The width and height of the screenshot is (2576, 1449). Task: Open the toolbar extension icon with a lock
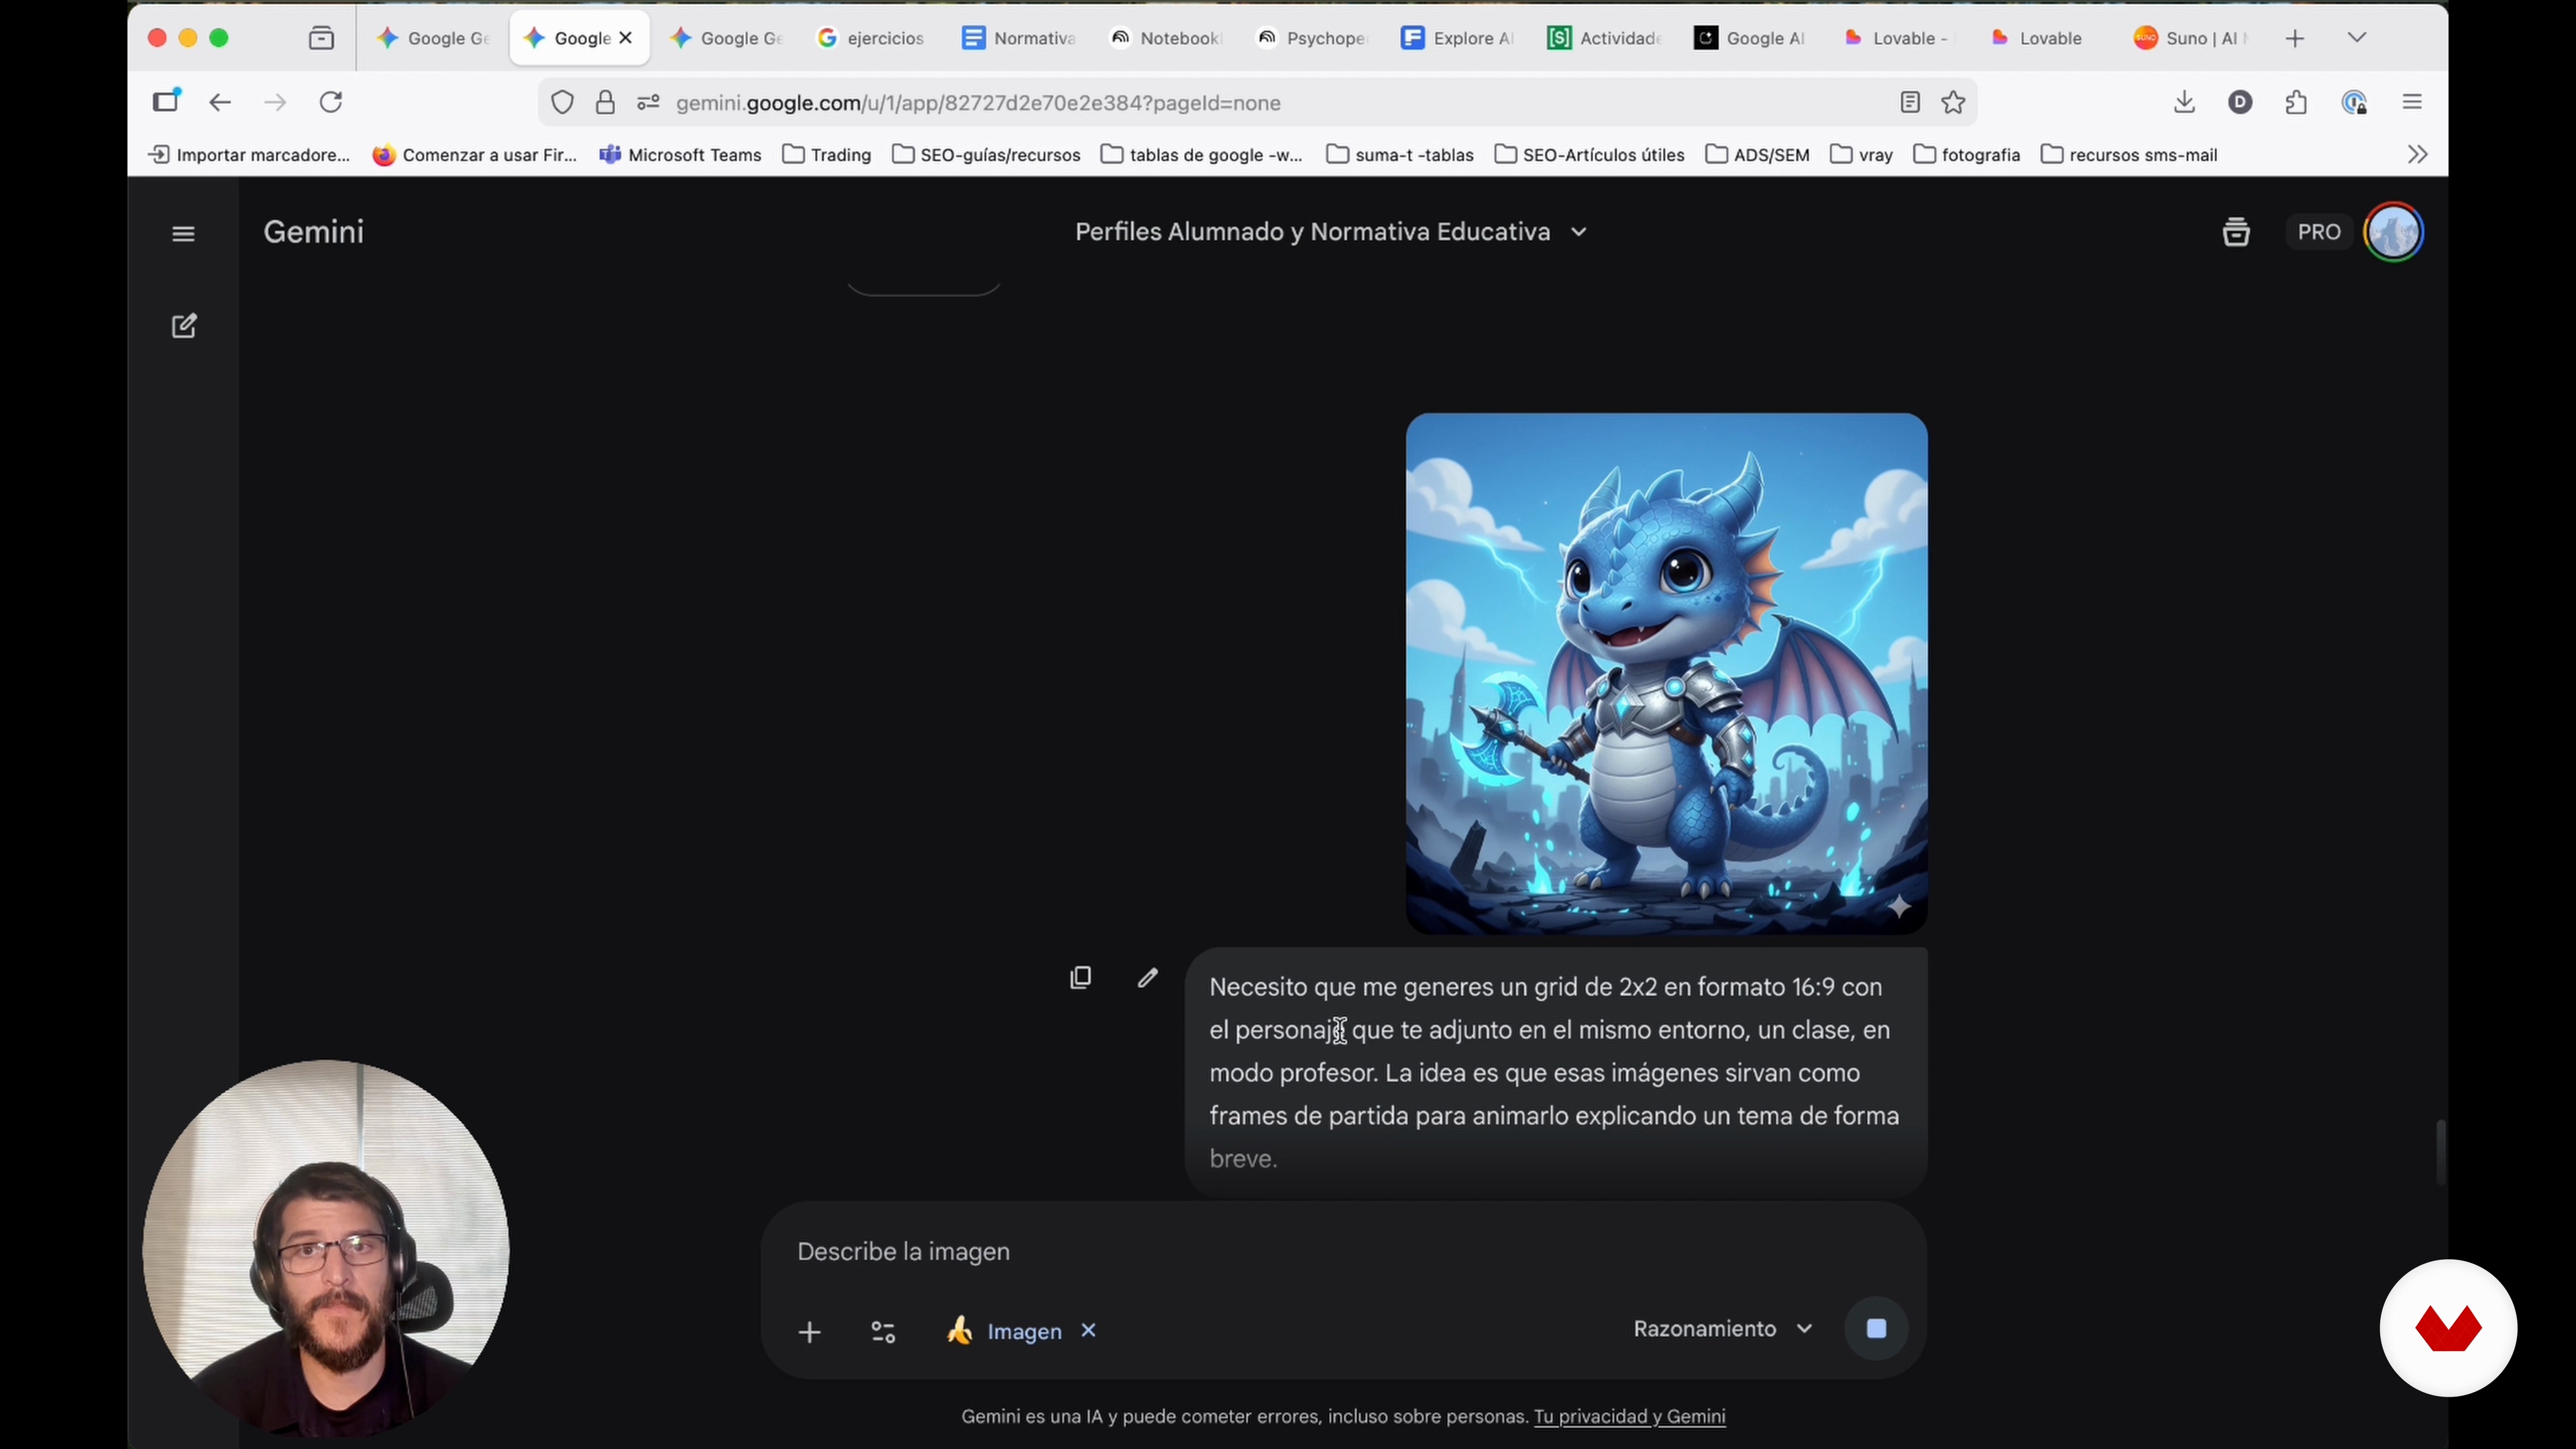pyautogui.click(x=2354, y=102)
